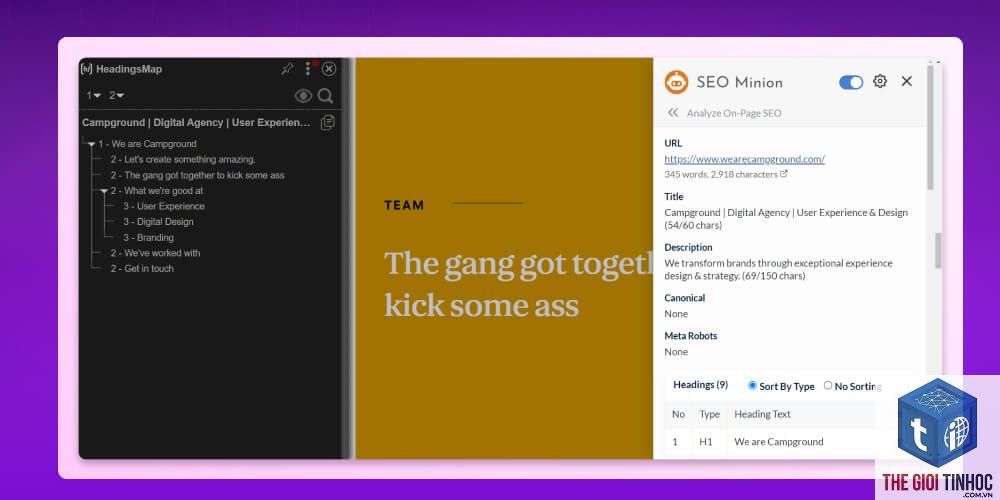This screenshot has height=500, width=1000.
Task: Toggle the eye visibility icon in HeadingsMap
Action: point(303,96)
